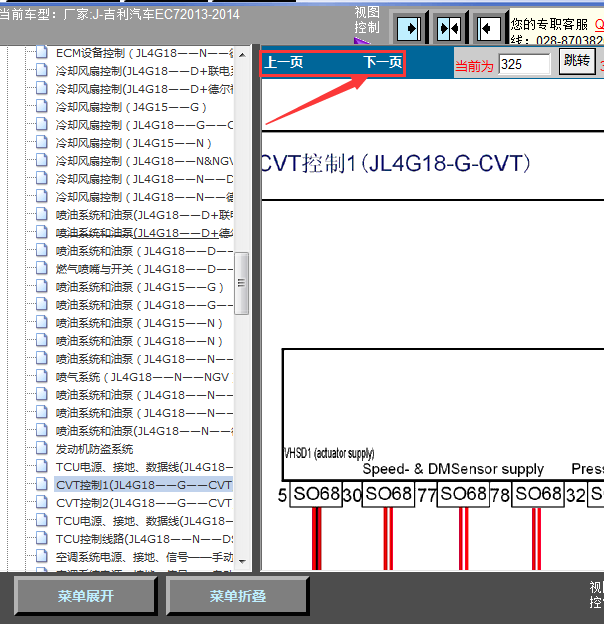Click the 当前车型 vehicle model header text
Image resolution: width=604 pixels, height=625 pixels.
pyautogui.click(x=119, y=15)
